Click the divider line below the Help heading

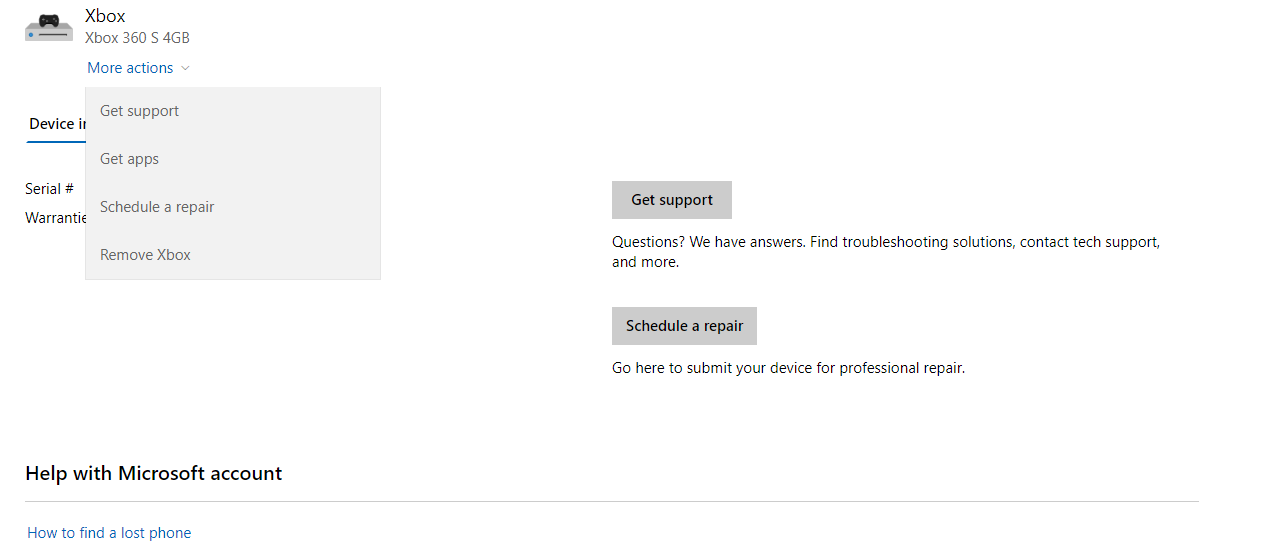coord(612,501)
